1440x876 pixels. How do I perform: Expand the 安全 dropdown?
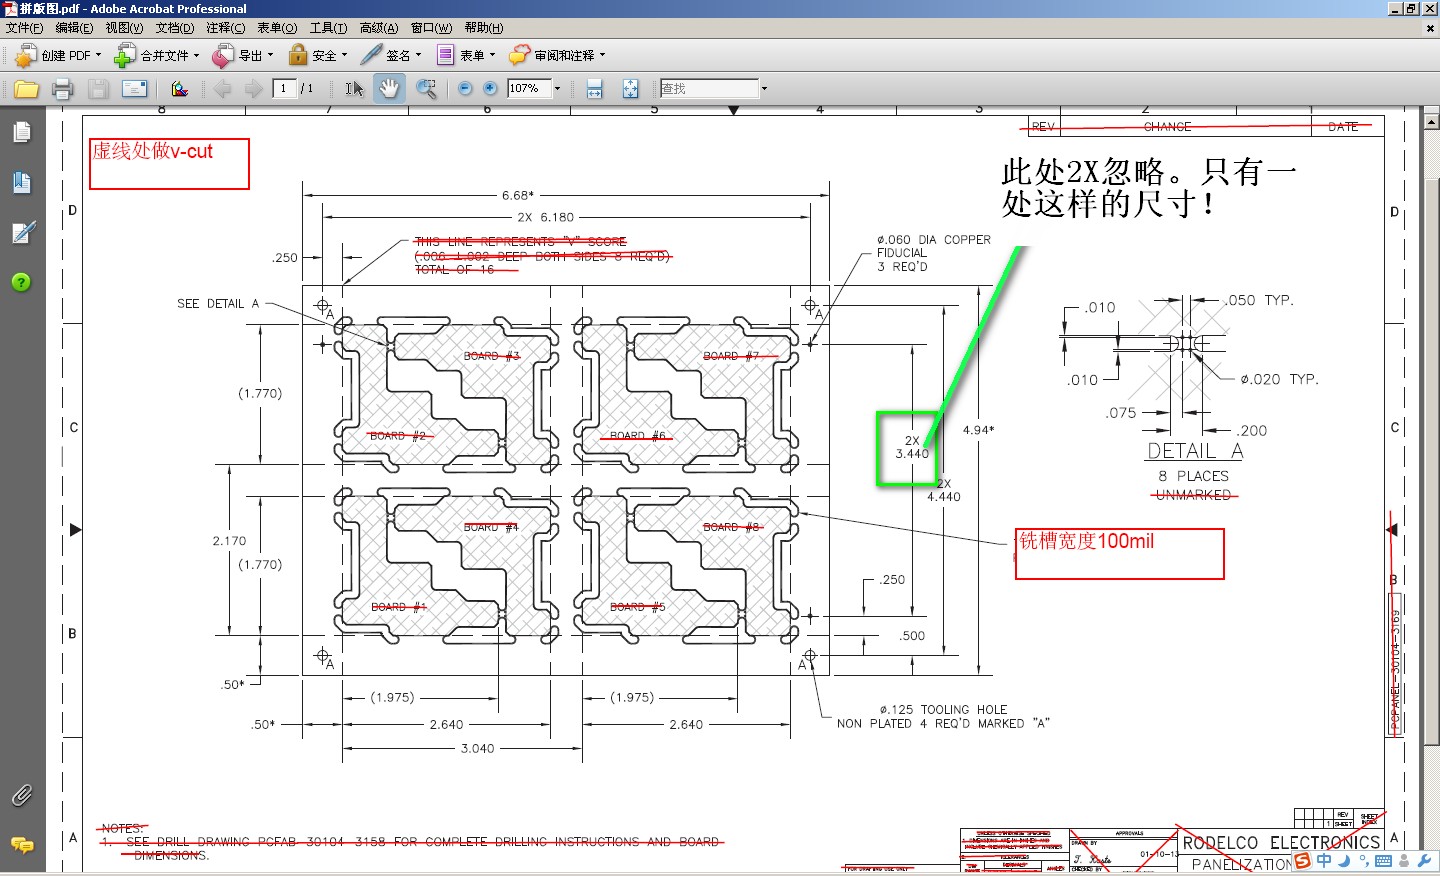click(345, 56)
